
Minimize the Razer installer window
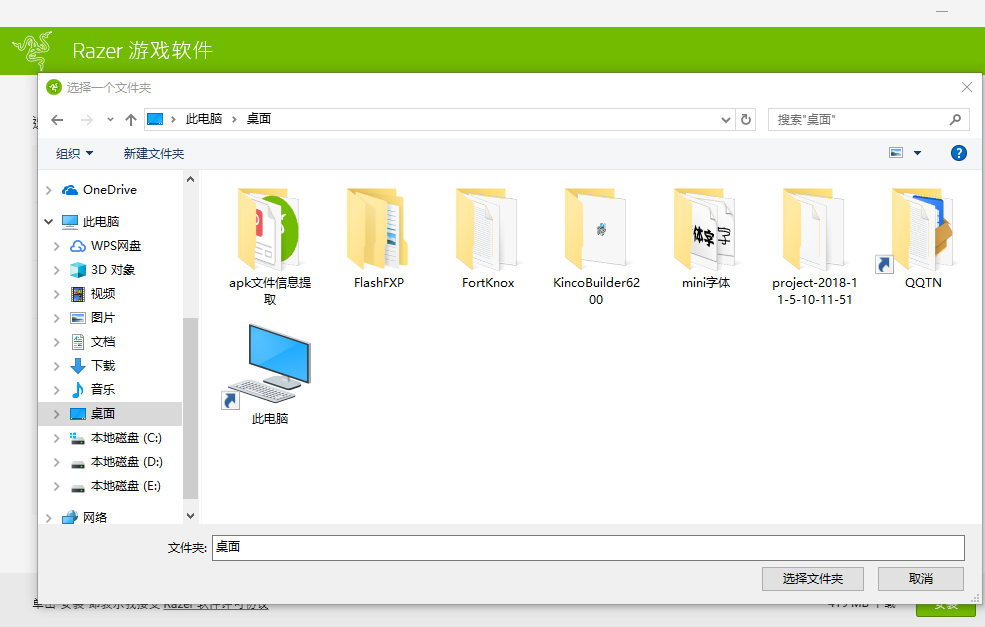click(x=942, y=11)
